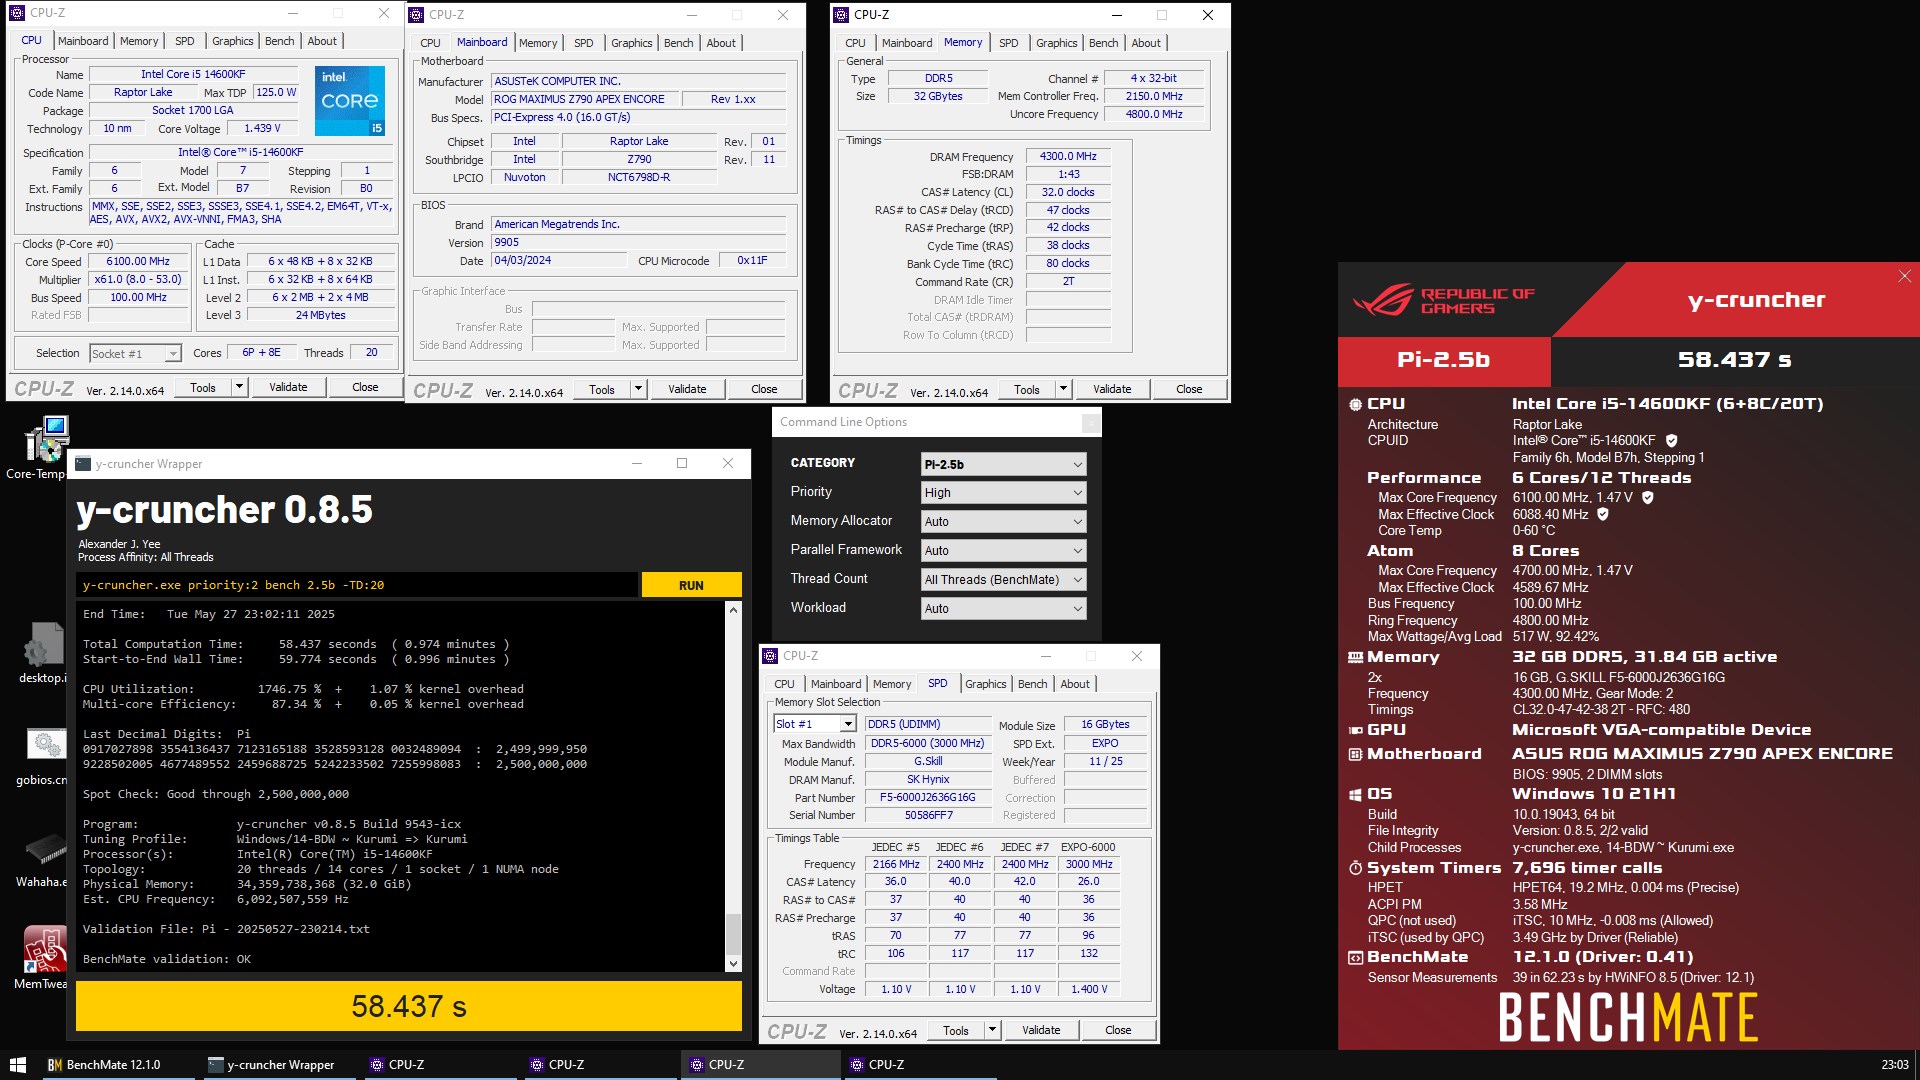Screen dimensions: 1920x1080
Task: Click the yellow 58.437 s result bar
Action: click(409, 1006)
